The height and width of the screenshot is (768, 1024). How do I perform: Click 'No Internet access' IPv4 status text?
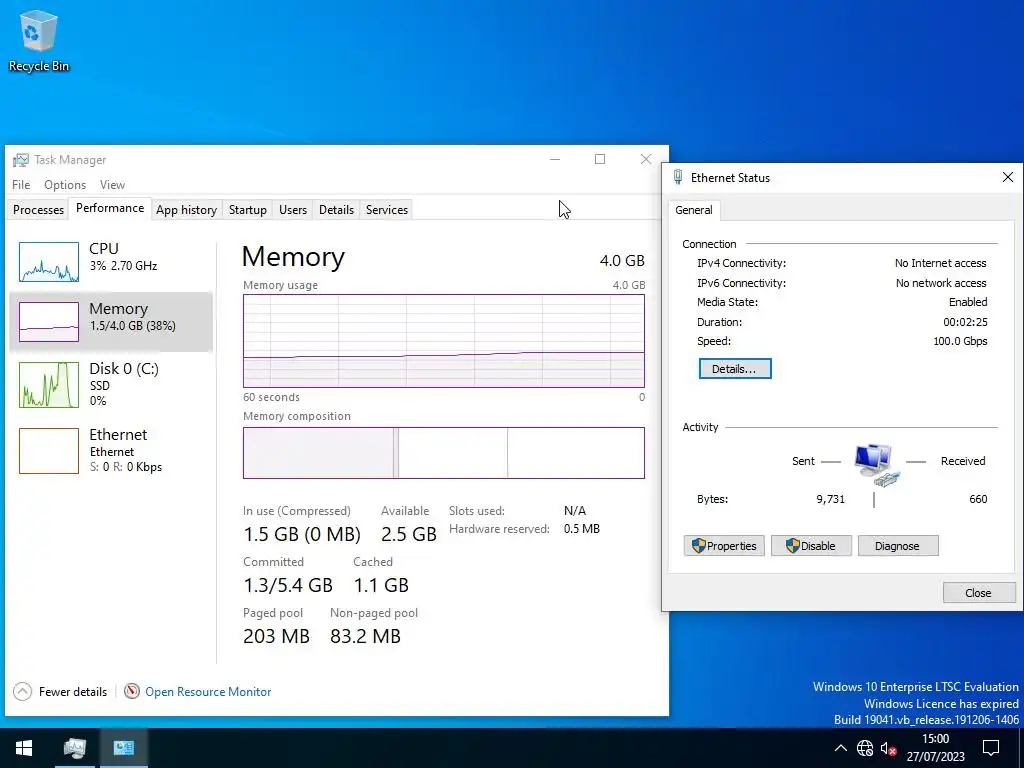click(940, 263)
